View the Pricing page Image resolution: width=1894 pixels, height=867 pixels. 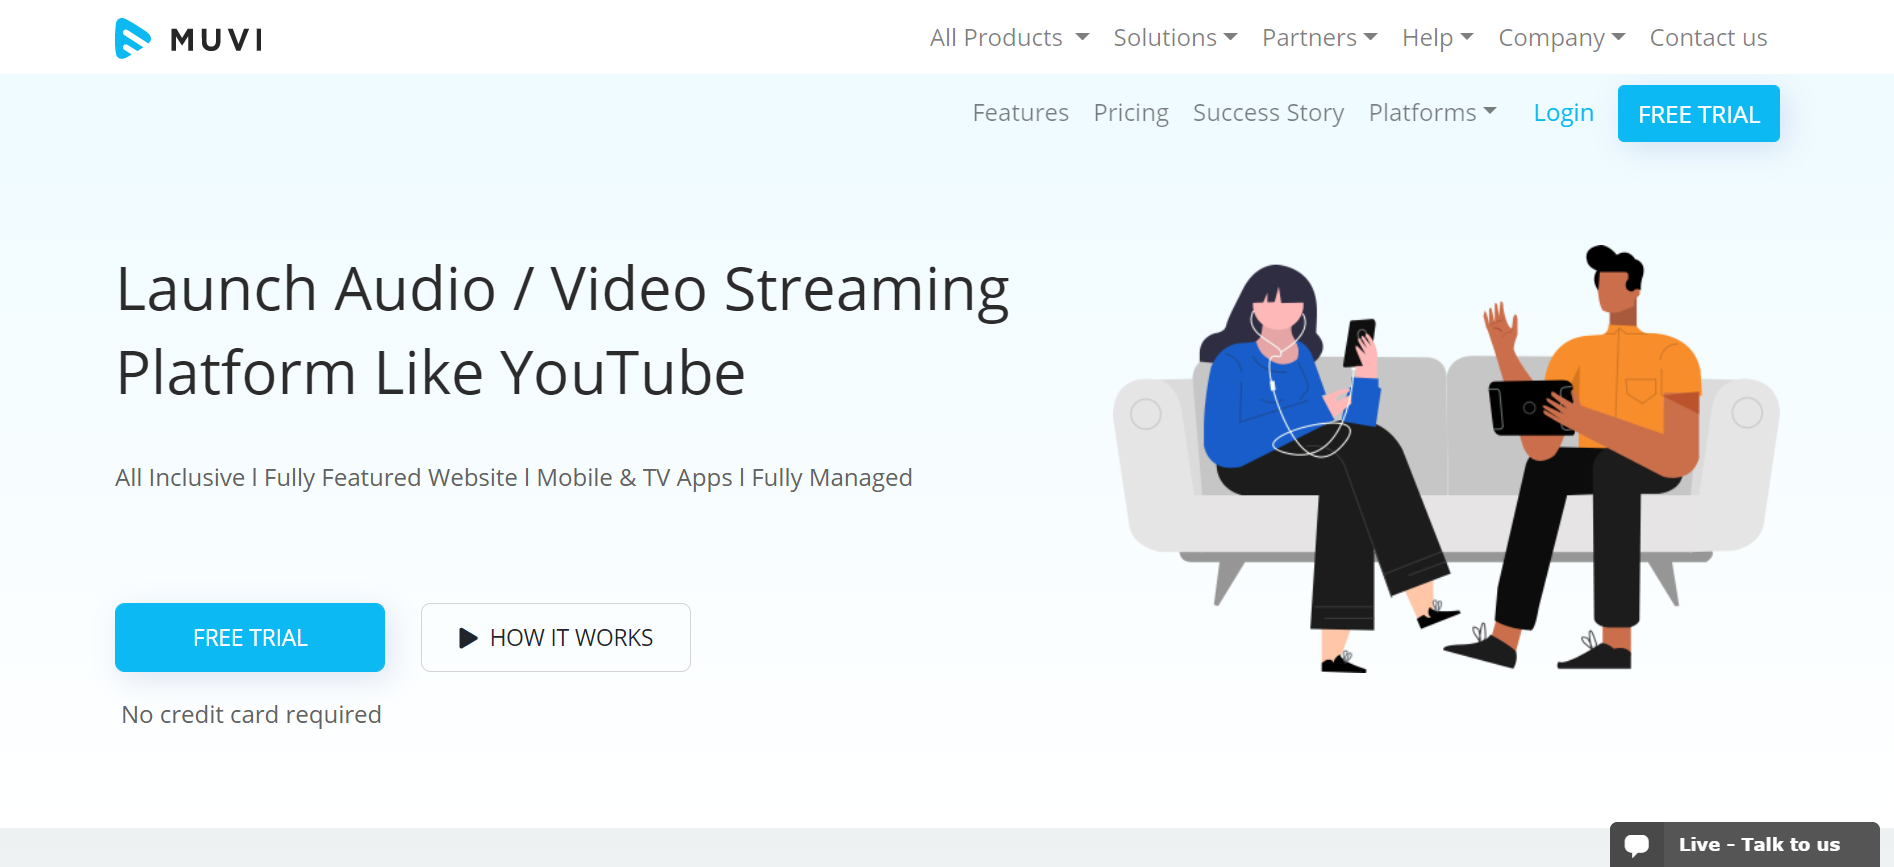pyautogui.click(x=1131, y=113)
